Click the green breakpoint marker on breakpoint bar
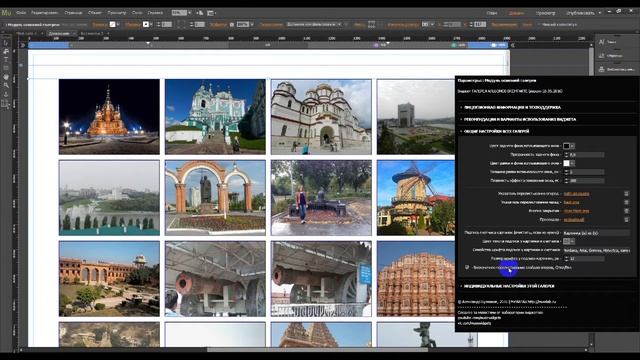 453,45
